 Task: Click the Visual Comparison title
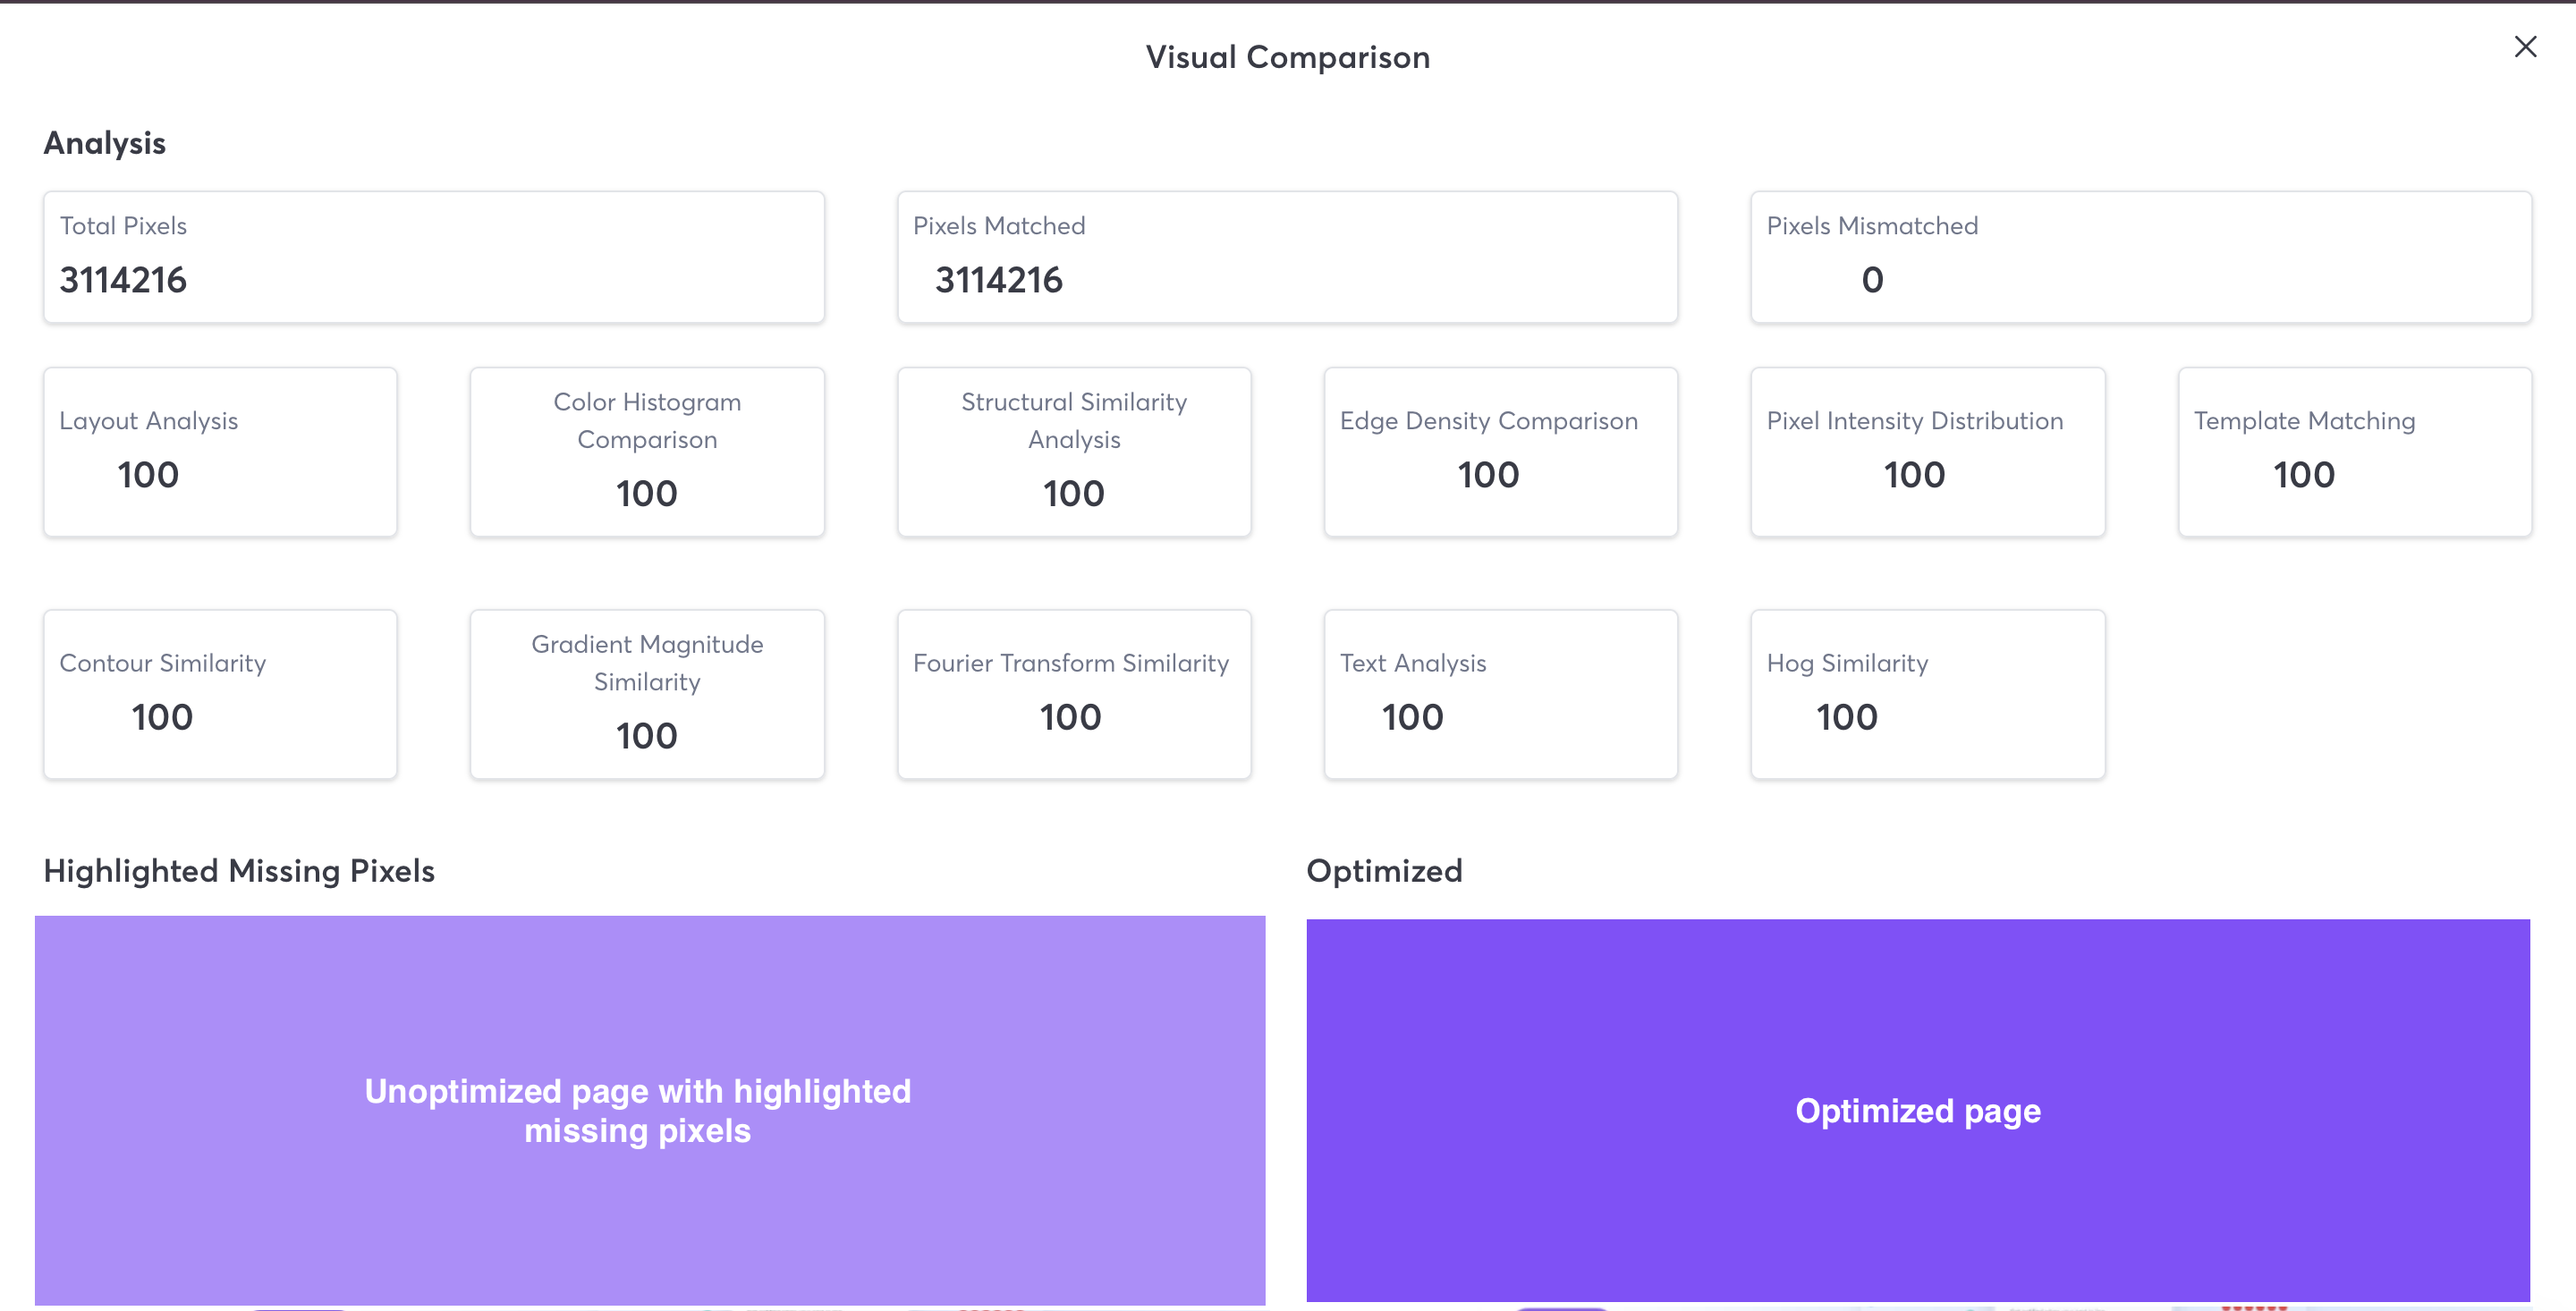(1287, 57)
